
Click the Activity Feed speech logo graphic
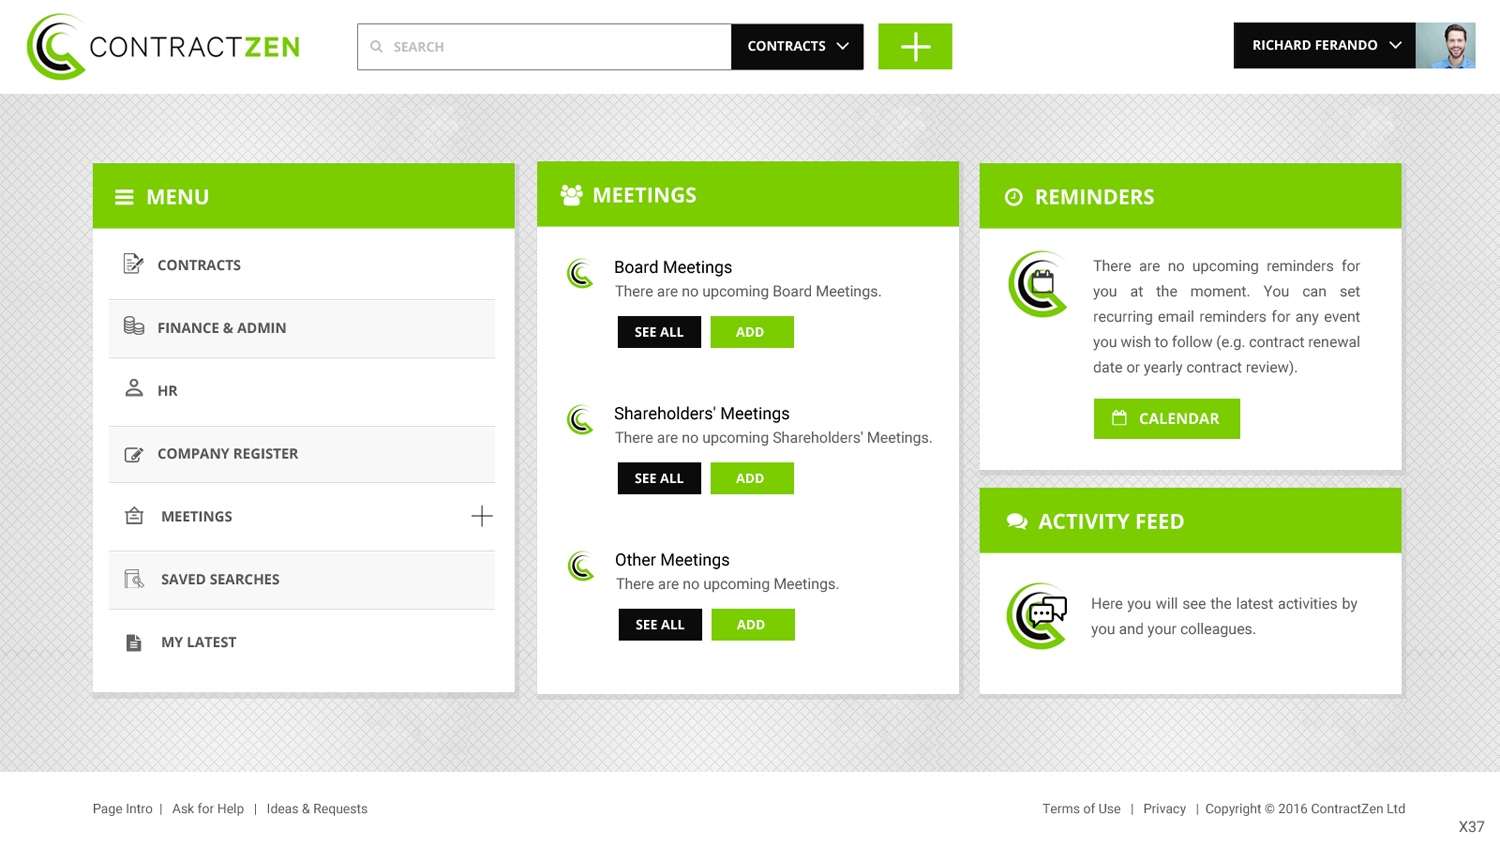point(1037,616)
